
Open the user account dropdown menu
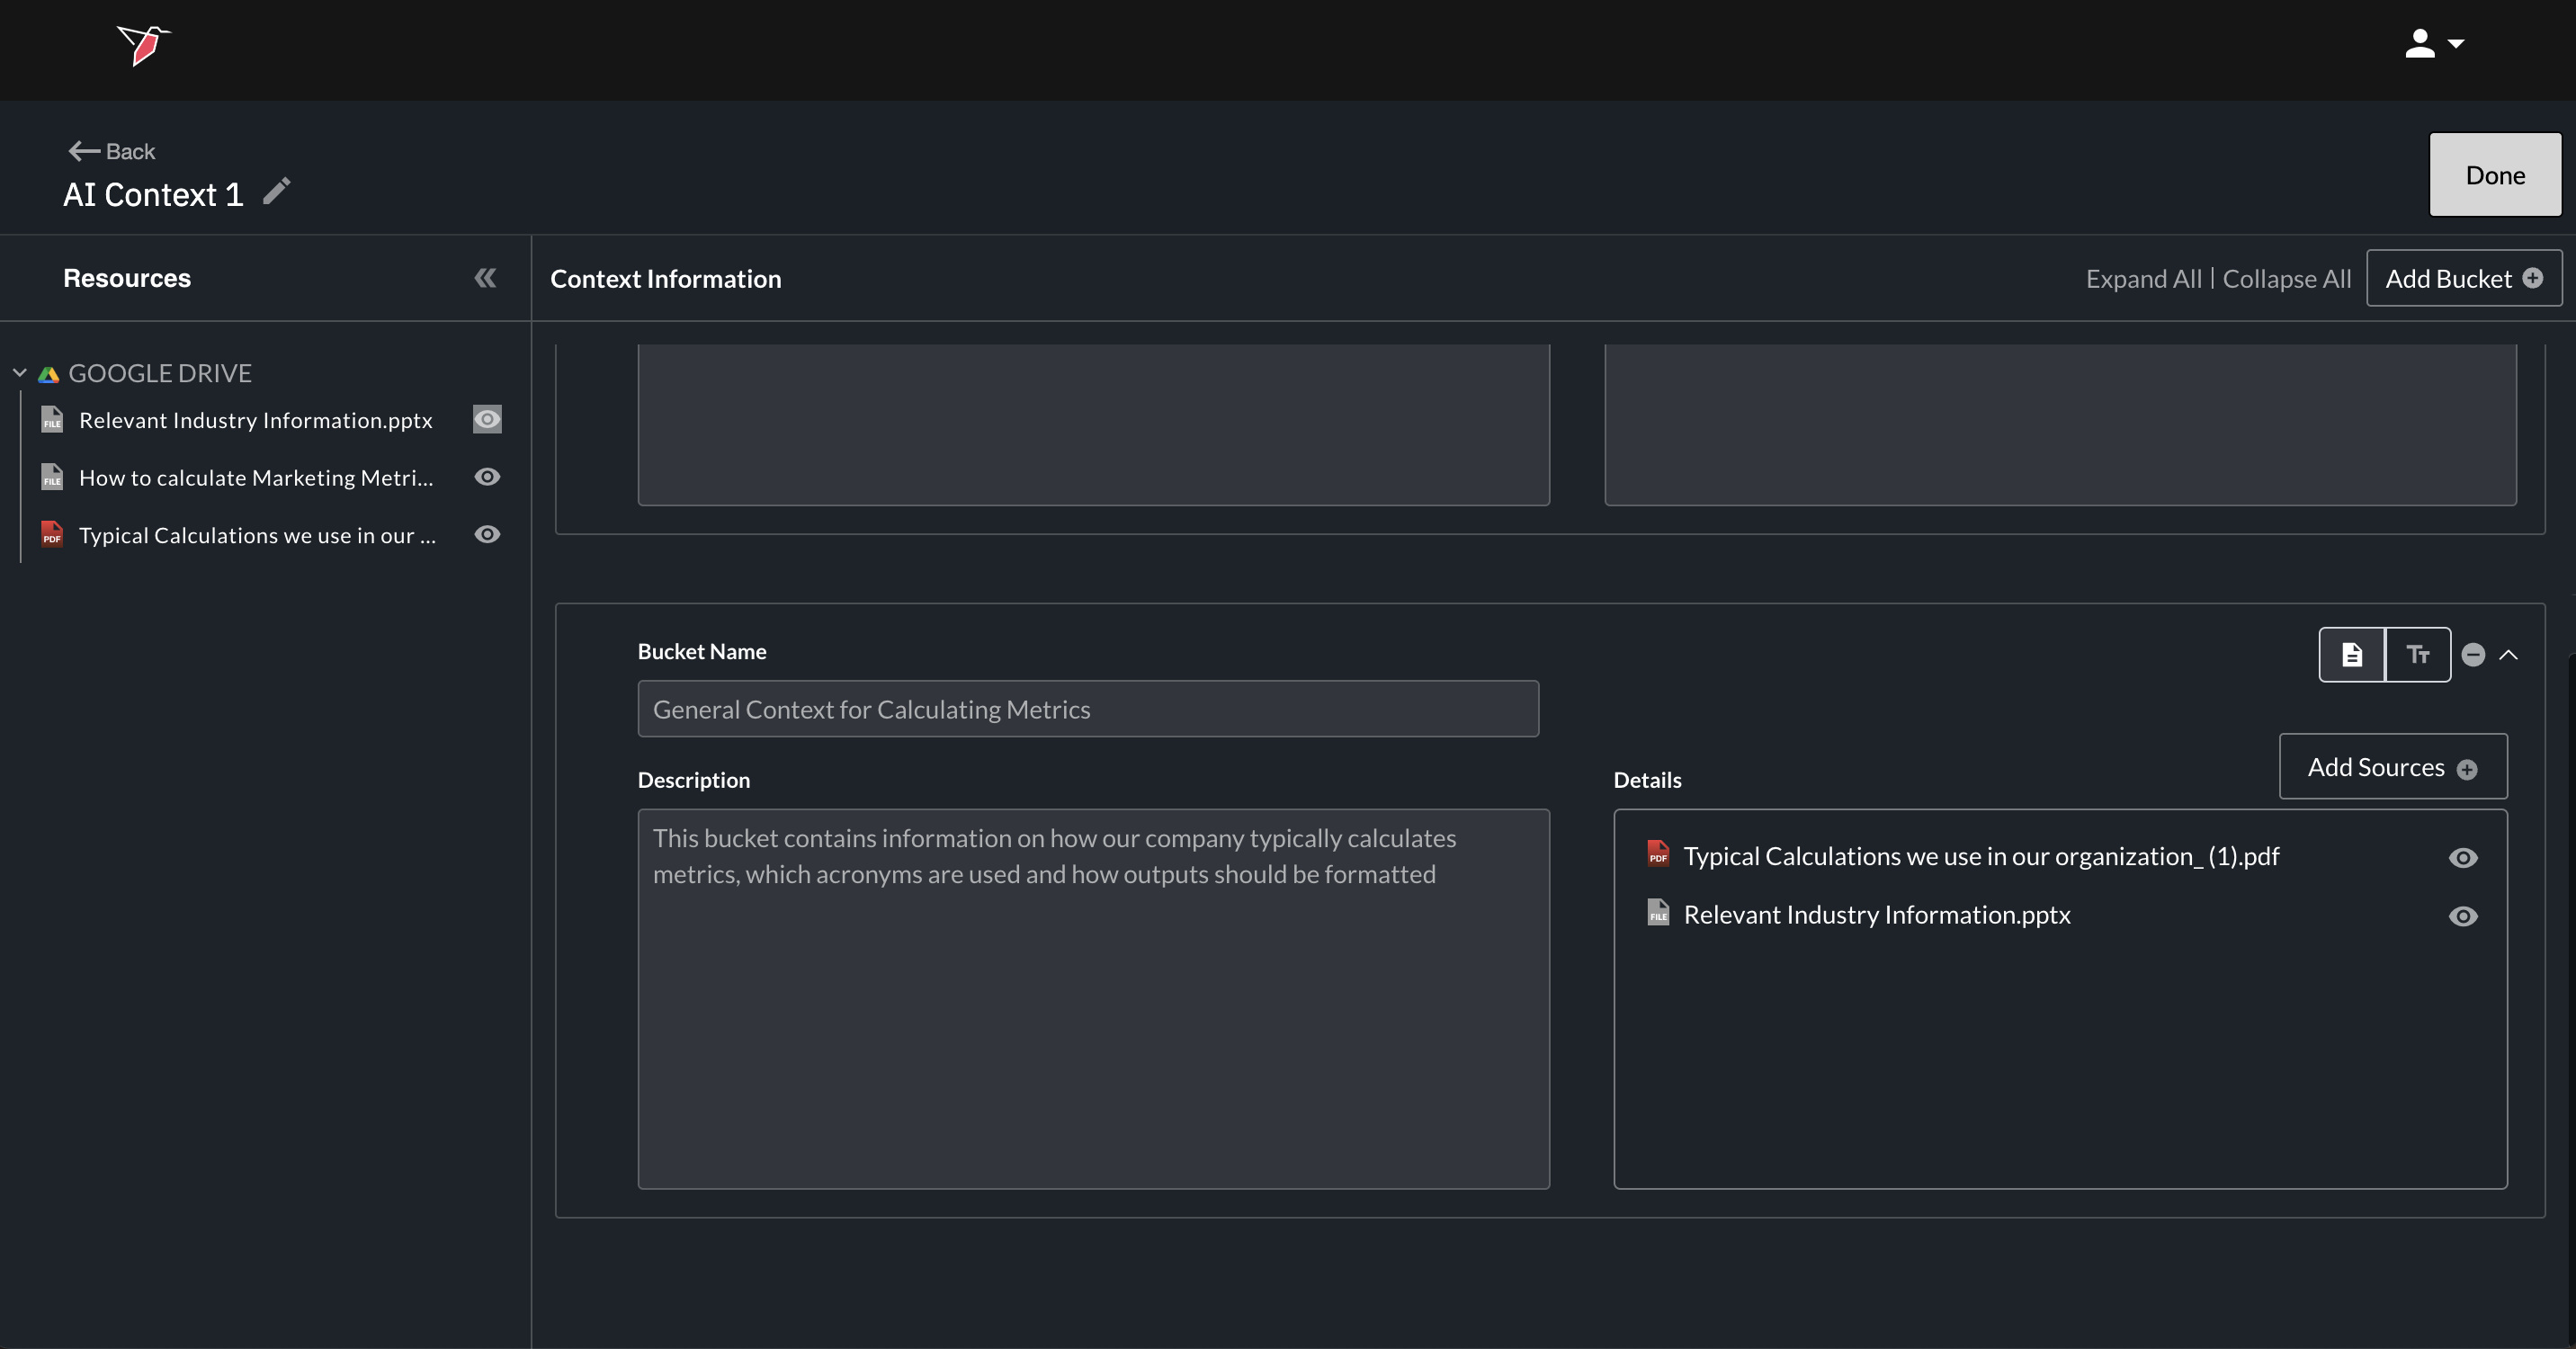pyautogui.click(x=2434, y=44)
